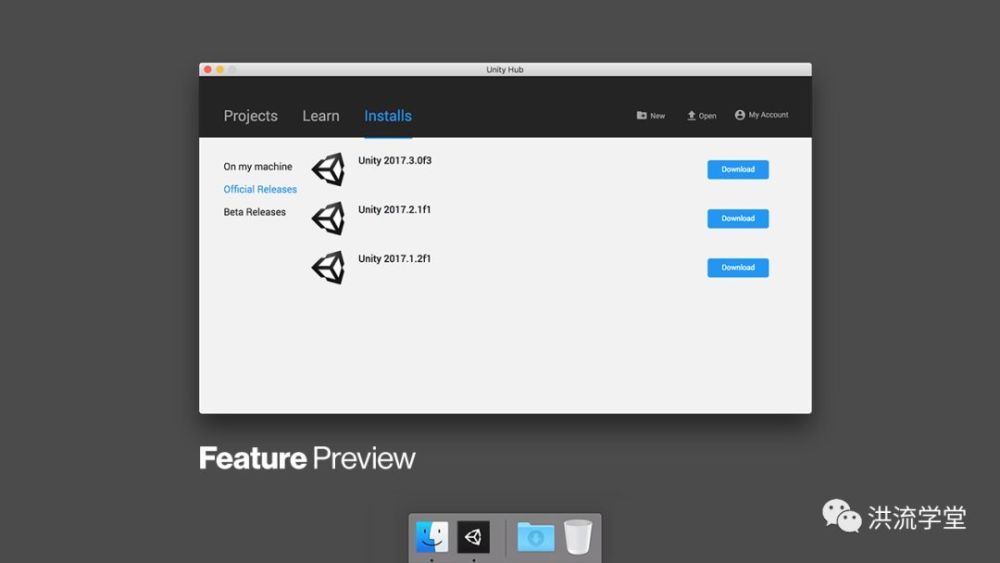
Task: Launch Unity Hub from the dock
Action: coord(473,537)
